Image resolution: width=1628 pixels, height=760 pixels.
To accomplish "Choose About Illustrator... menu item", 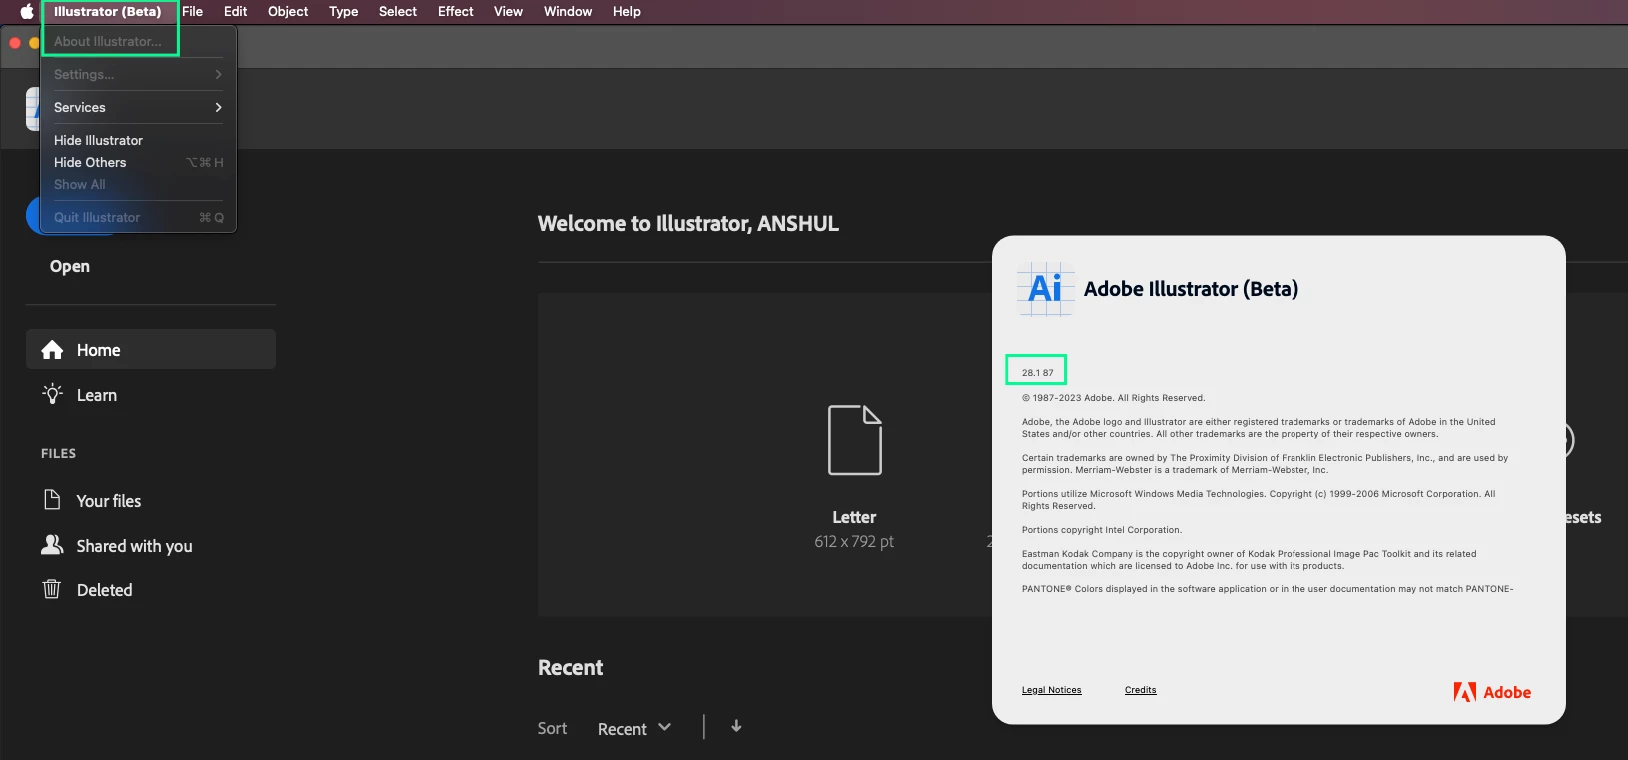I will coord(138,41).
